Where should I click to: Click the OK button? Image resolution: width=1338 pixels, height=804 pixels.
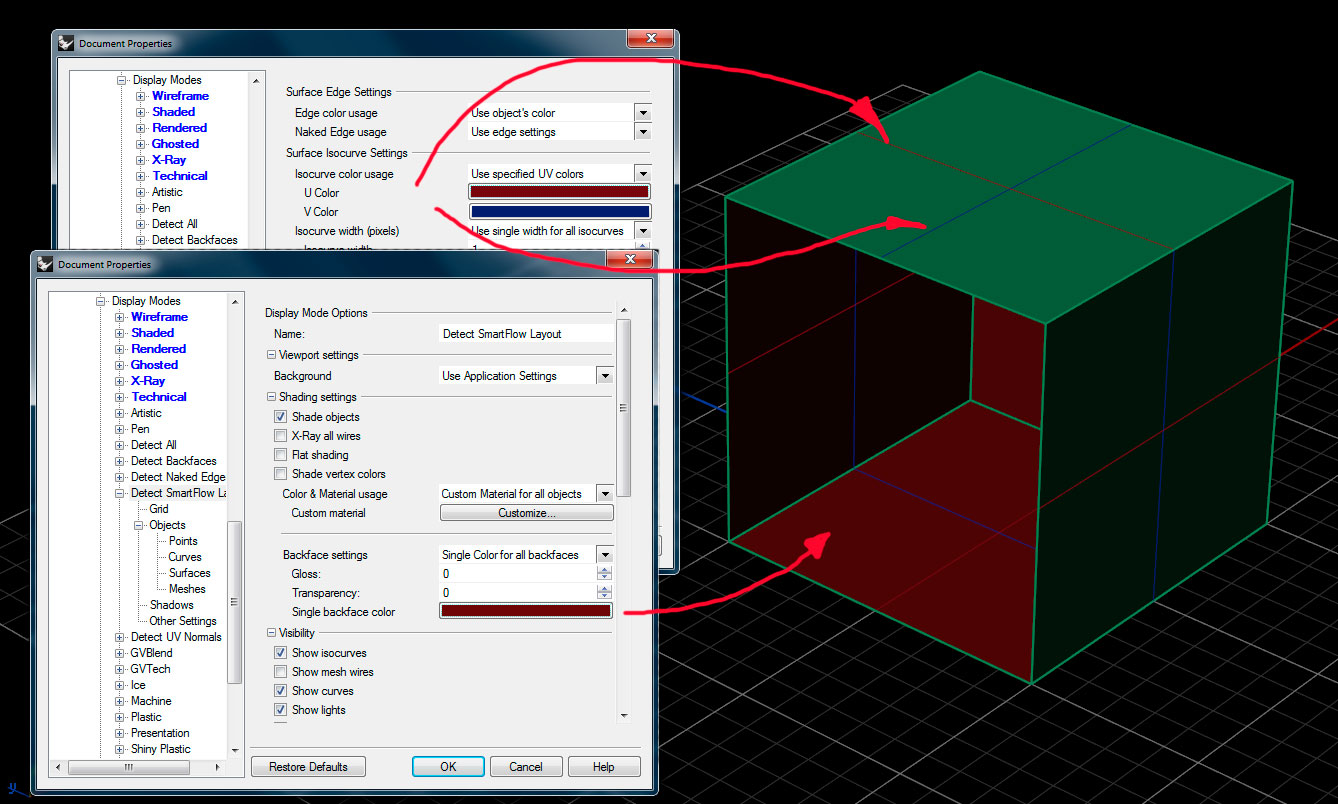pyautogui.click(x=448, y=767)
